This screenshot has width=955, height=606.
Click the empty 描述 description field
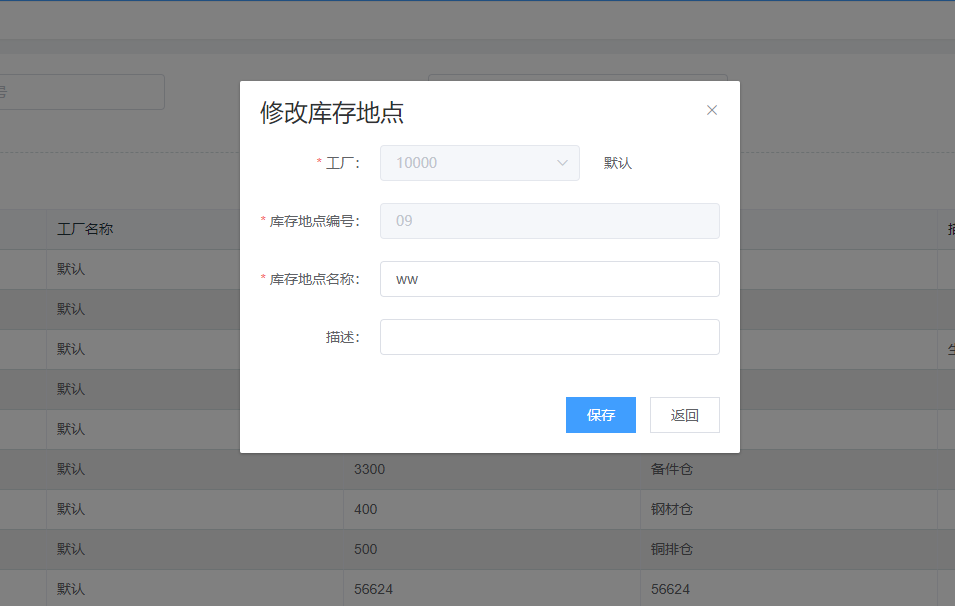point(549,336)
